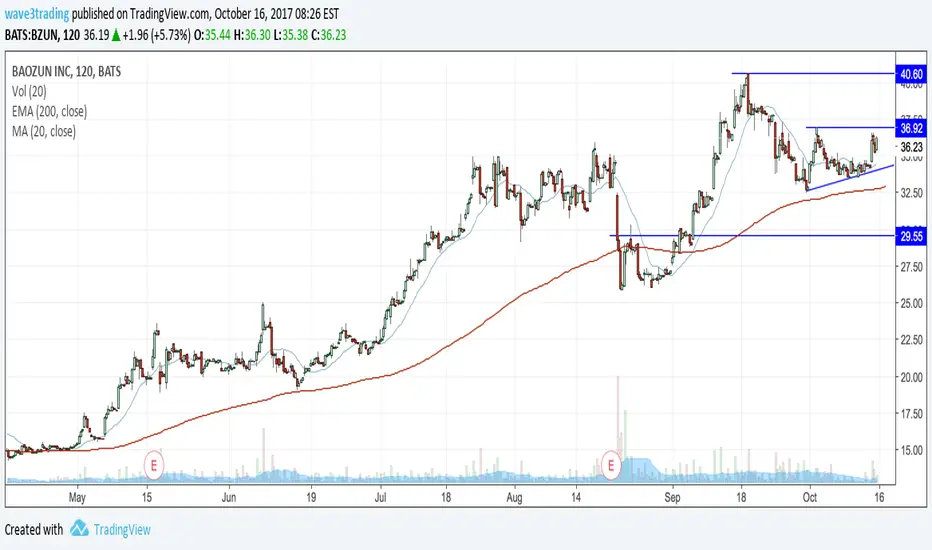Click the 27.50 price axis label
The image size is (932, 550).
coord(911,267)
